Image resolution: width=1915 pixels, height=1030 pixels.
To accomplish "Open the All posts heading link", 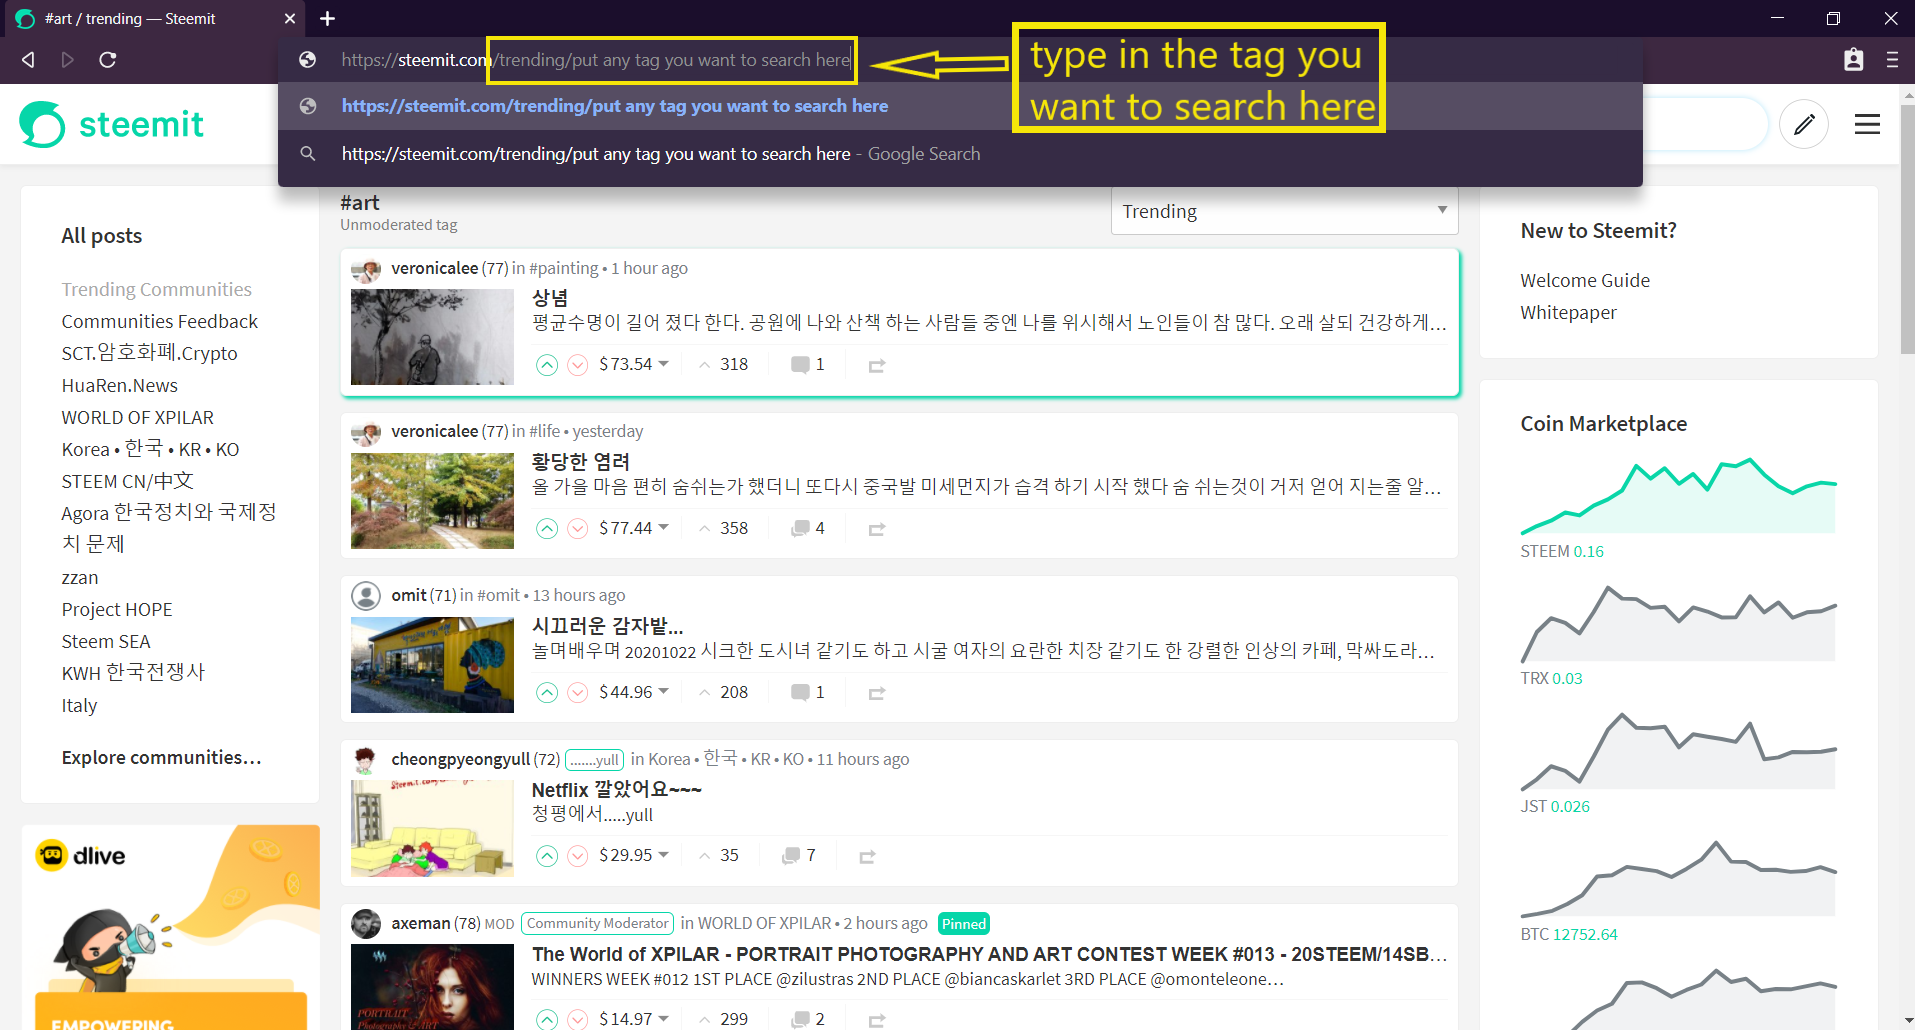I will [x=102, y=235].
